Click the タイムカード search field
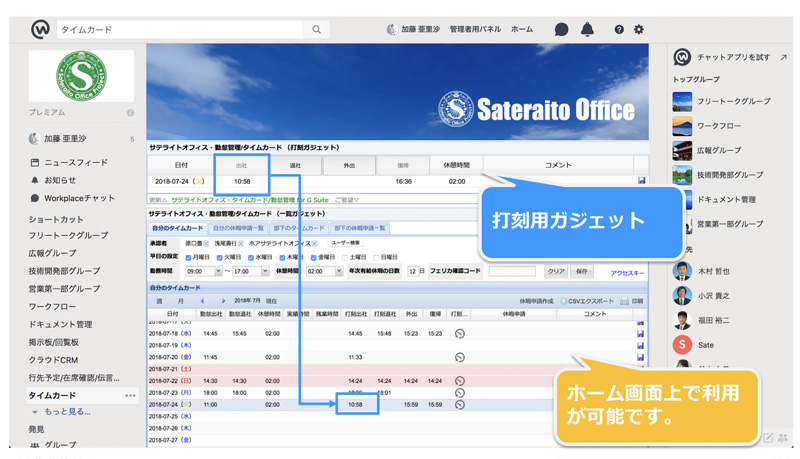This screenshot has width=800, height=459. [181, 30]
